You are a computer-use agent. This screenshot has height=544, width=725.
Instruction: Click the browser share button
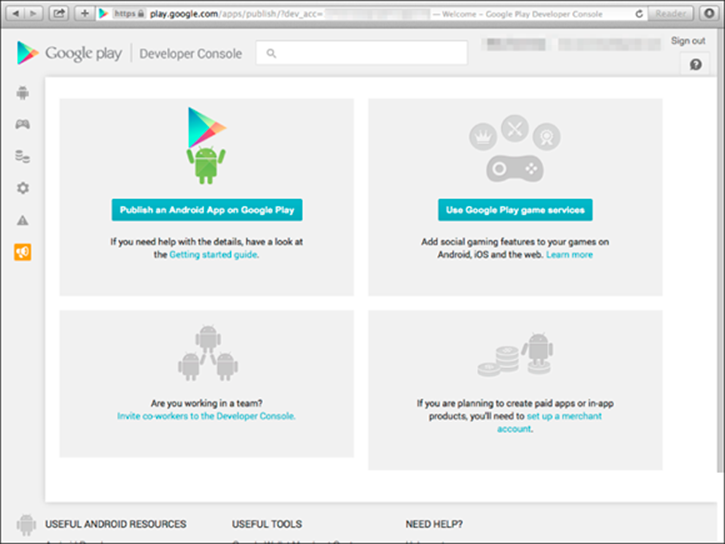click(x=59, y=13)
